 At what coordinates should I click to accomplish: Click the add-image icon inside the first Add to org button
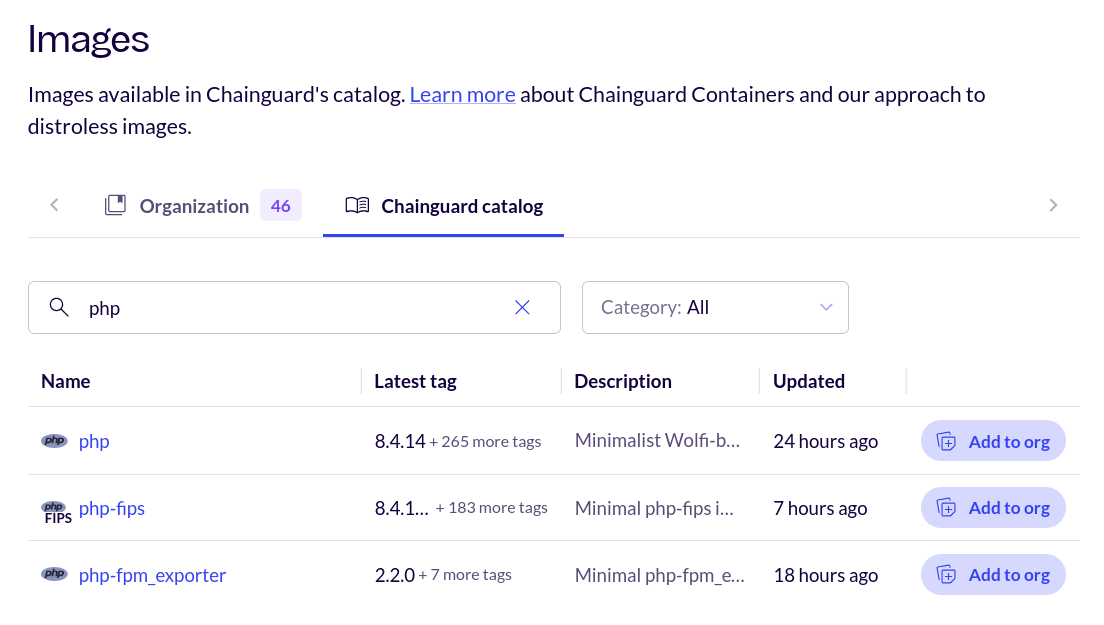(946, 440)
